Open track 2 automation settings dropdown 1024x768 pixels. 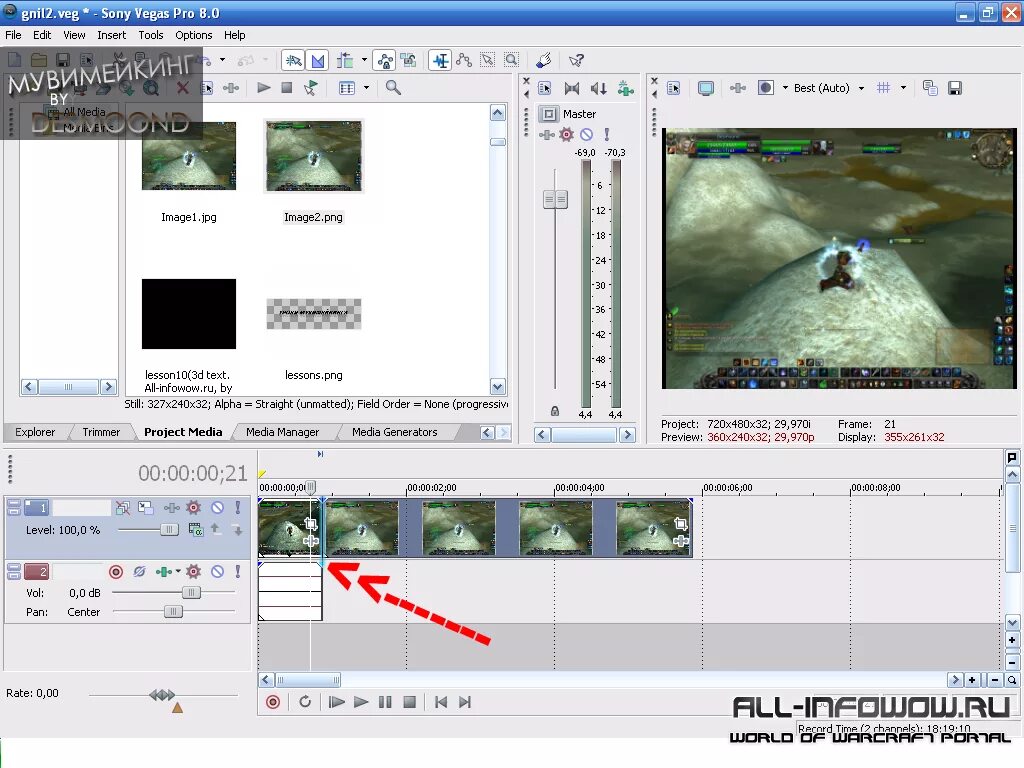click(193, 572)
